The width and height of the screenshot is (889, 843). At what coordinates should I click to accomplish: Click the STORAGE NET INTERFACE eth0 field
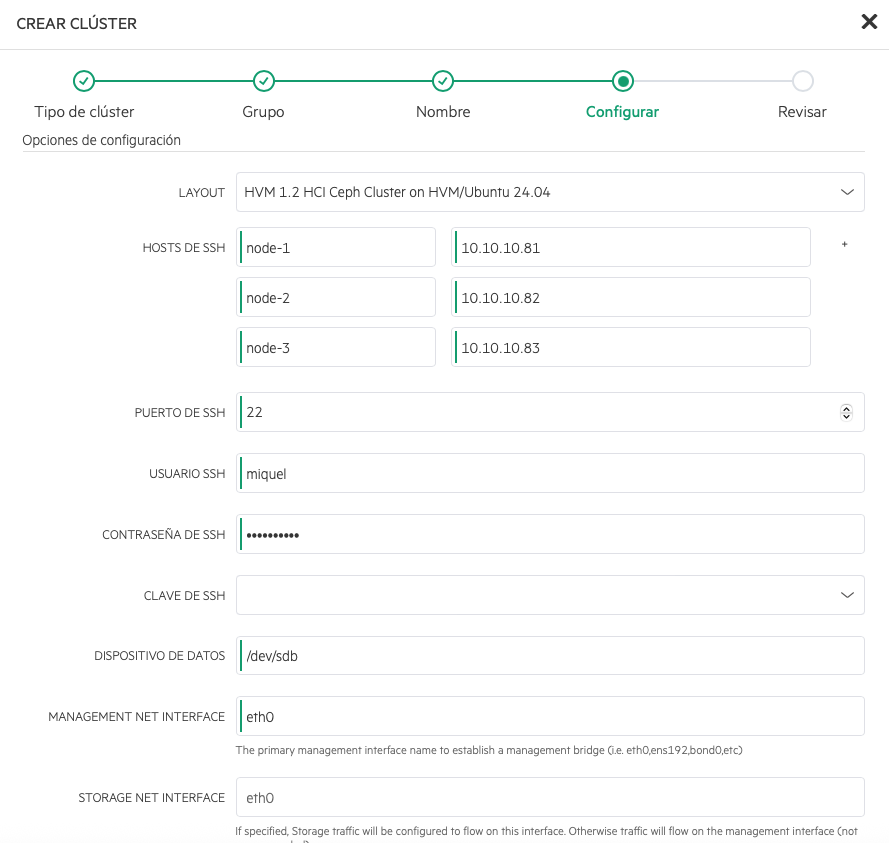tap(550, 797)
